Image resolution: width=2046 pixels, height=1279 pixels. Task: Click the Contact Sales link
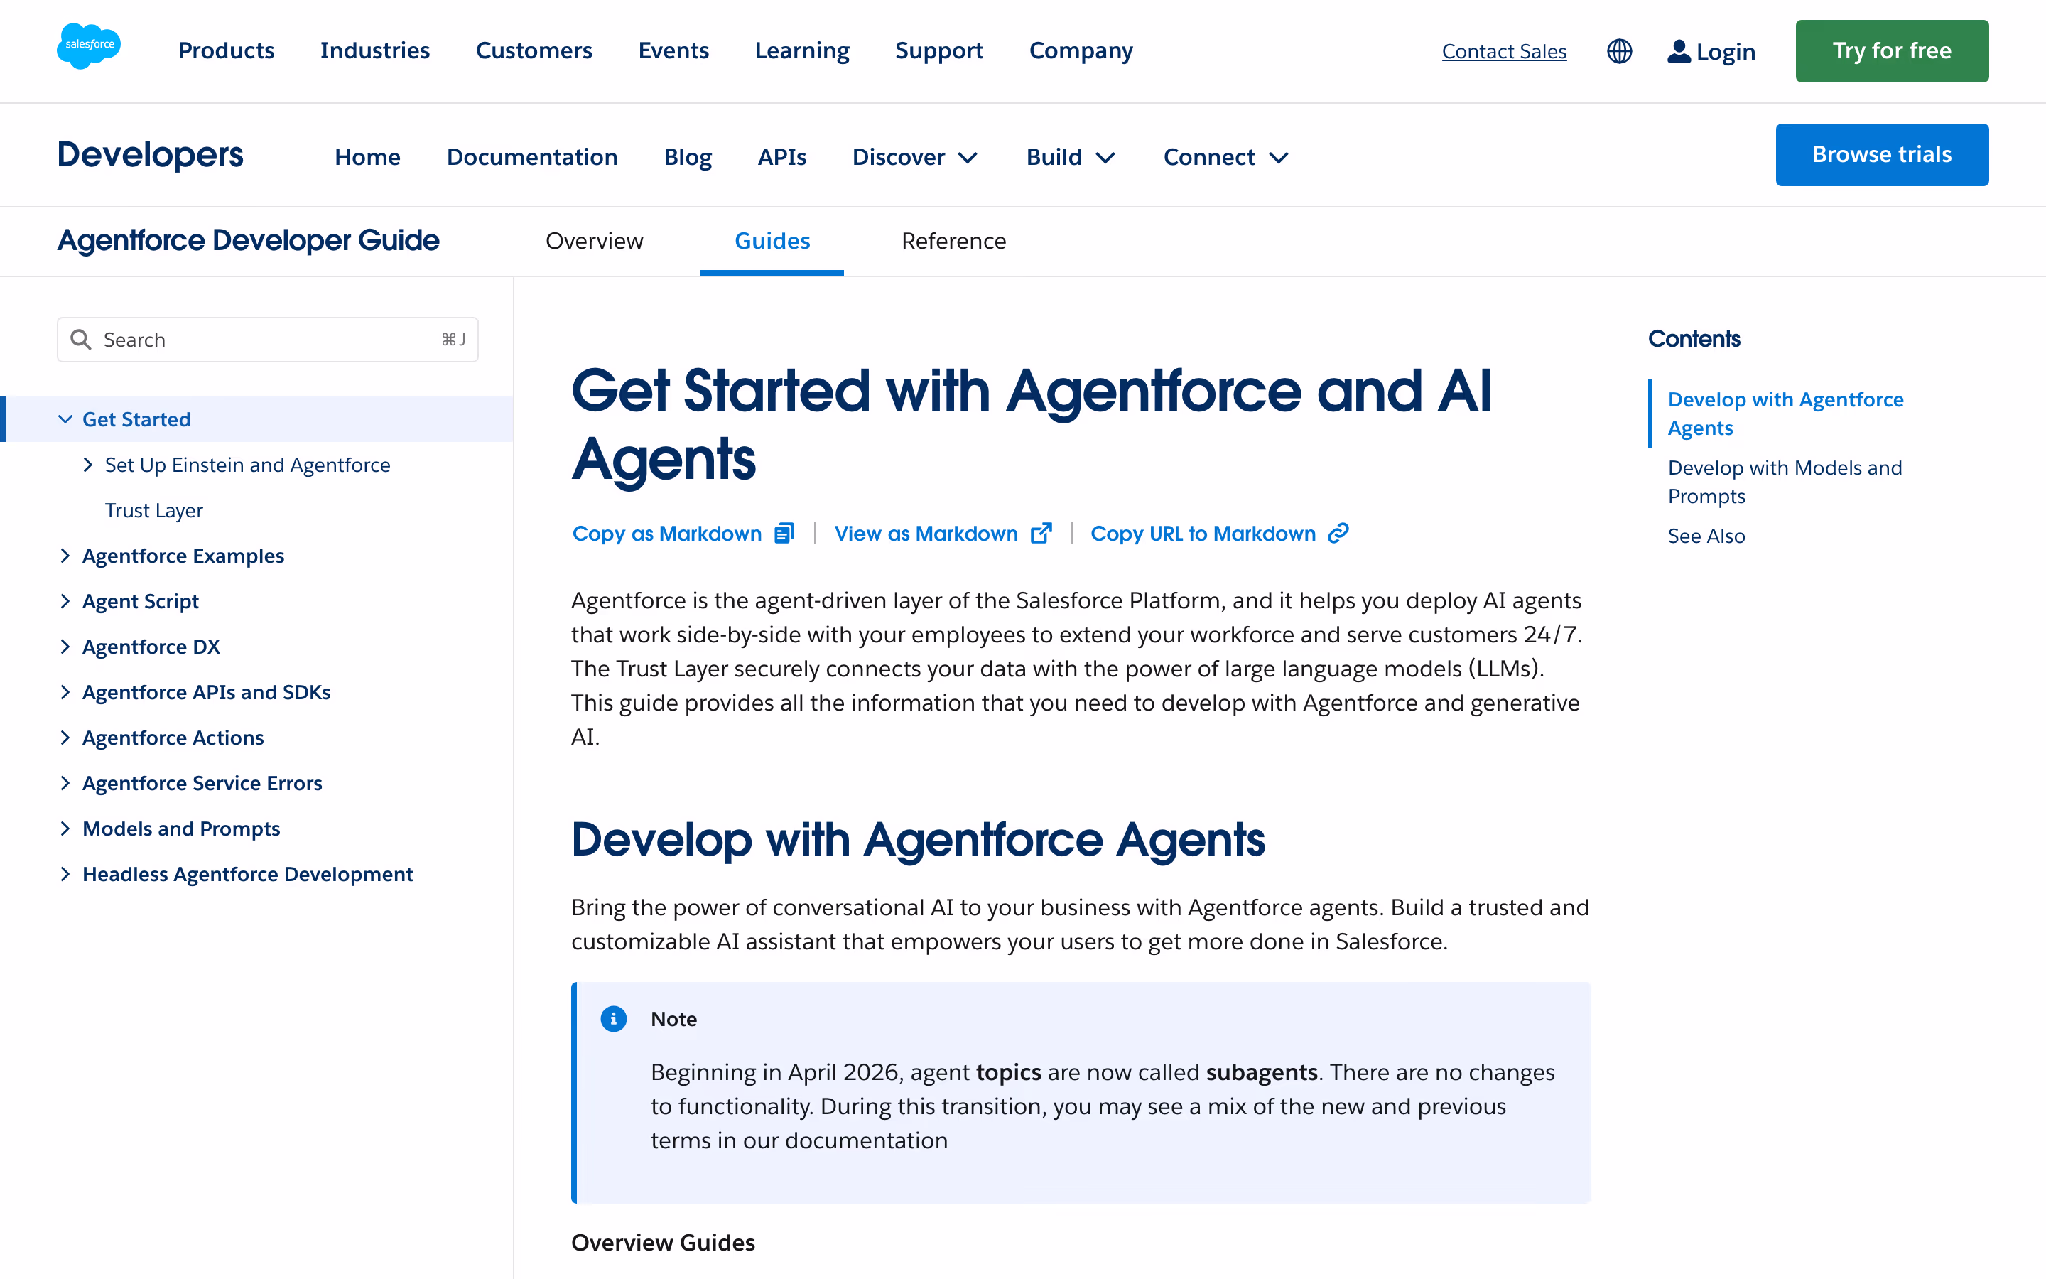pos(1504,51)
